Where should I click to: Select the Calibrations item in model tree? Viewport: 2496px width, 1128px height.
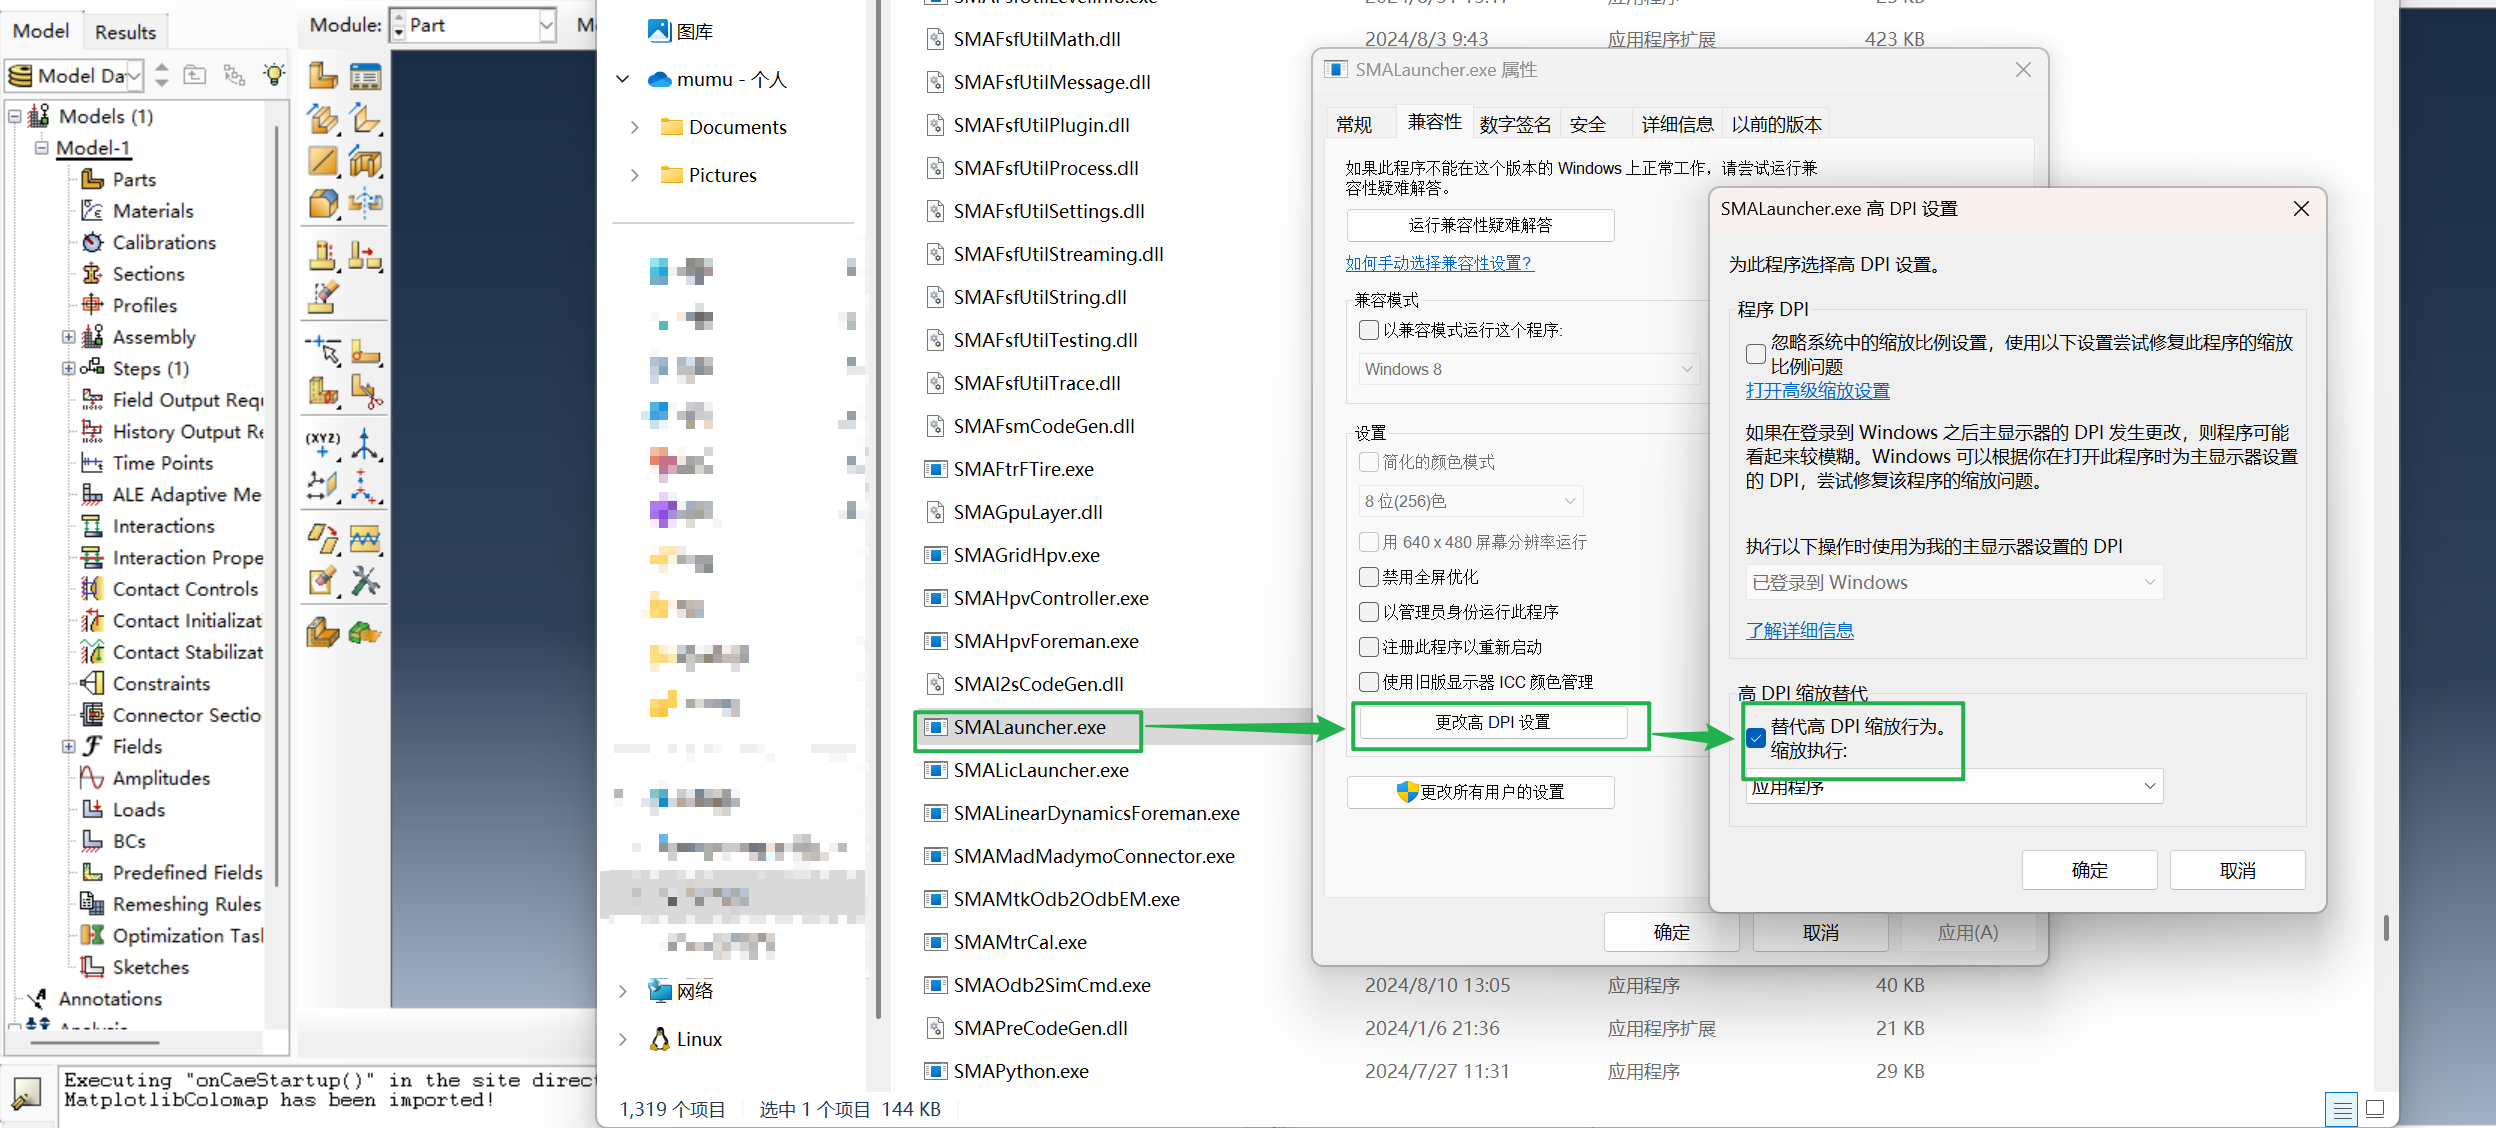(164, 243)
